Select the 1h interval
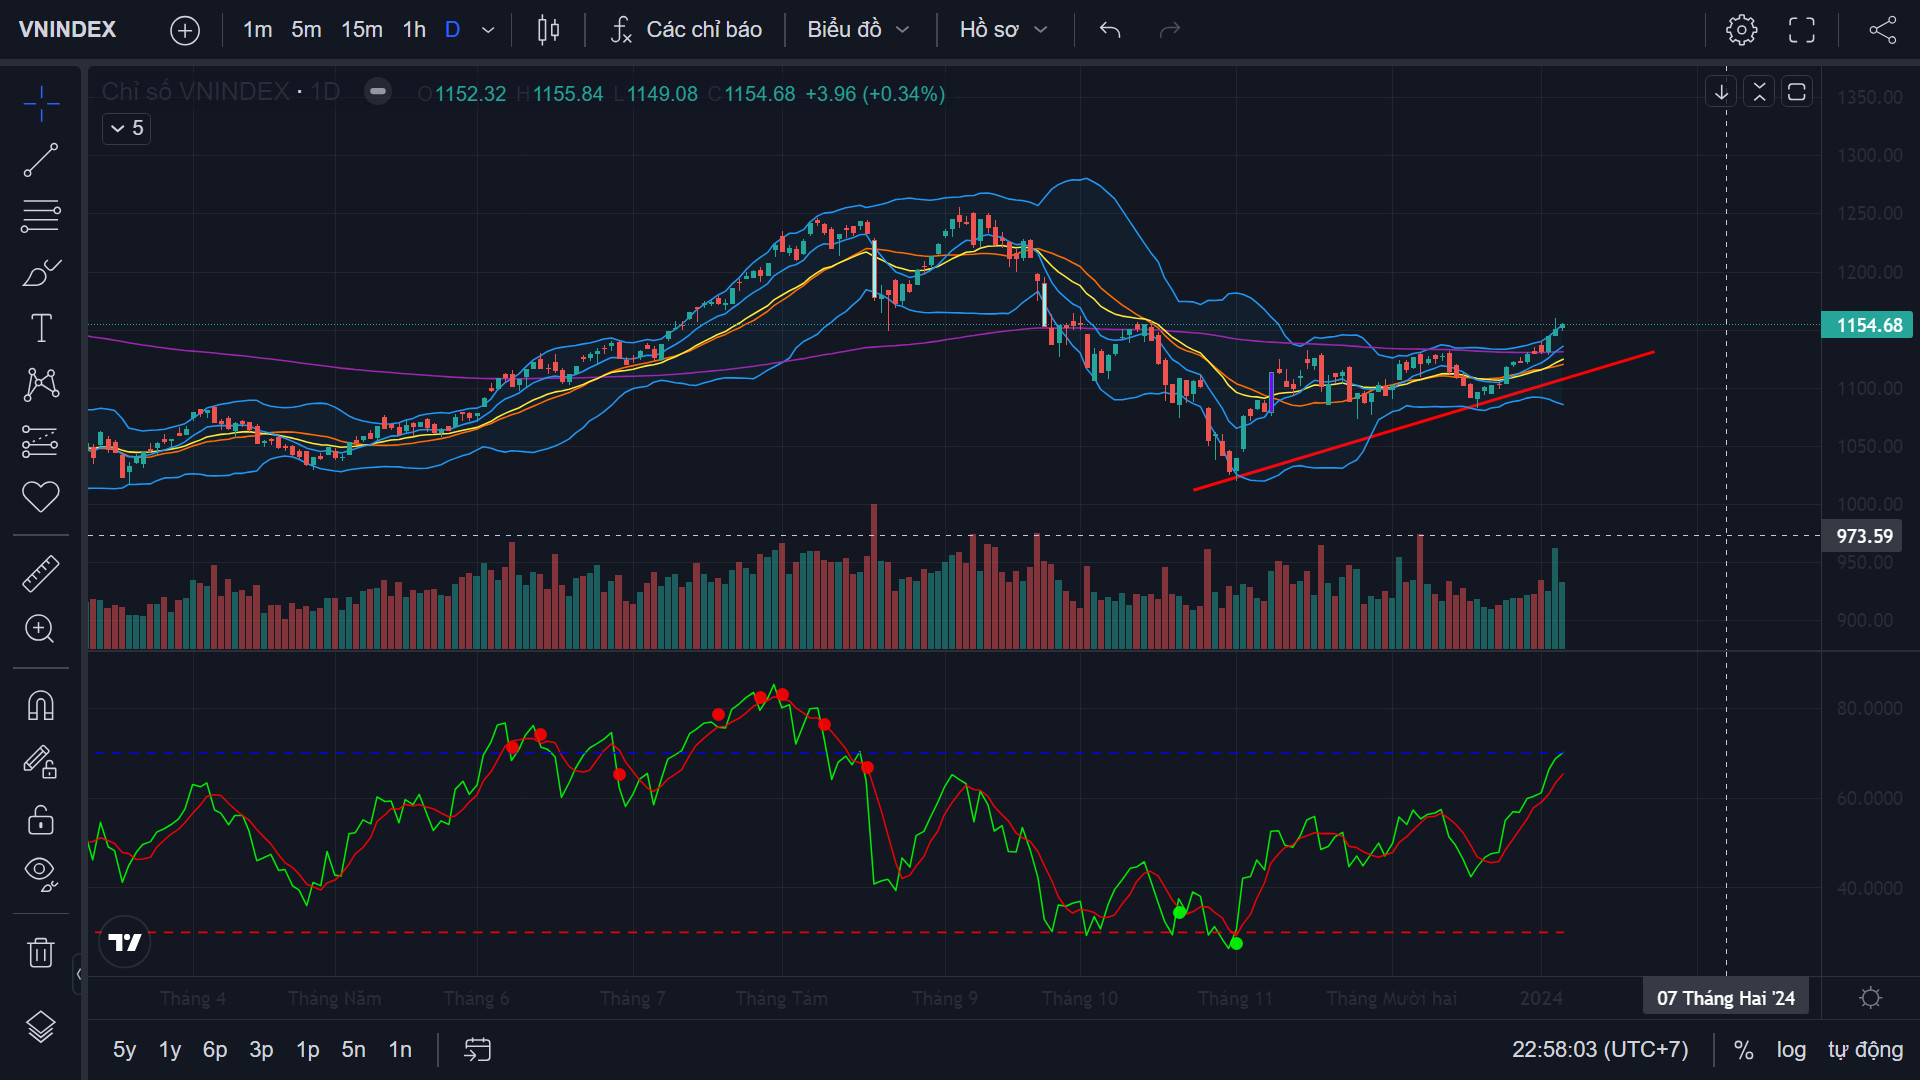The width and height of the screenshot is (1920, 1080). tap(414, 30)
